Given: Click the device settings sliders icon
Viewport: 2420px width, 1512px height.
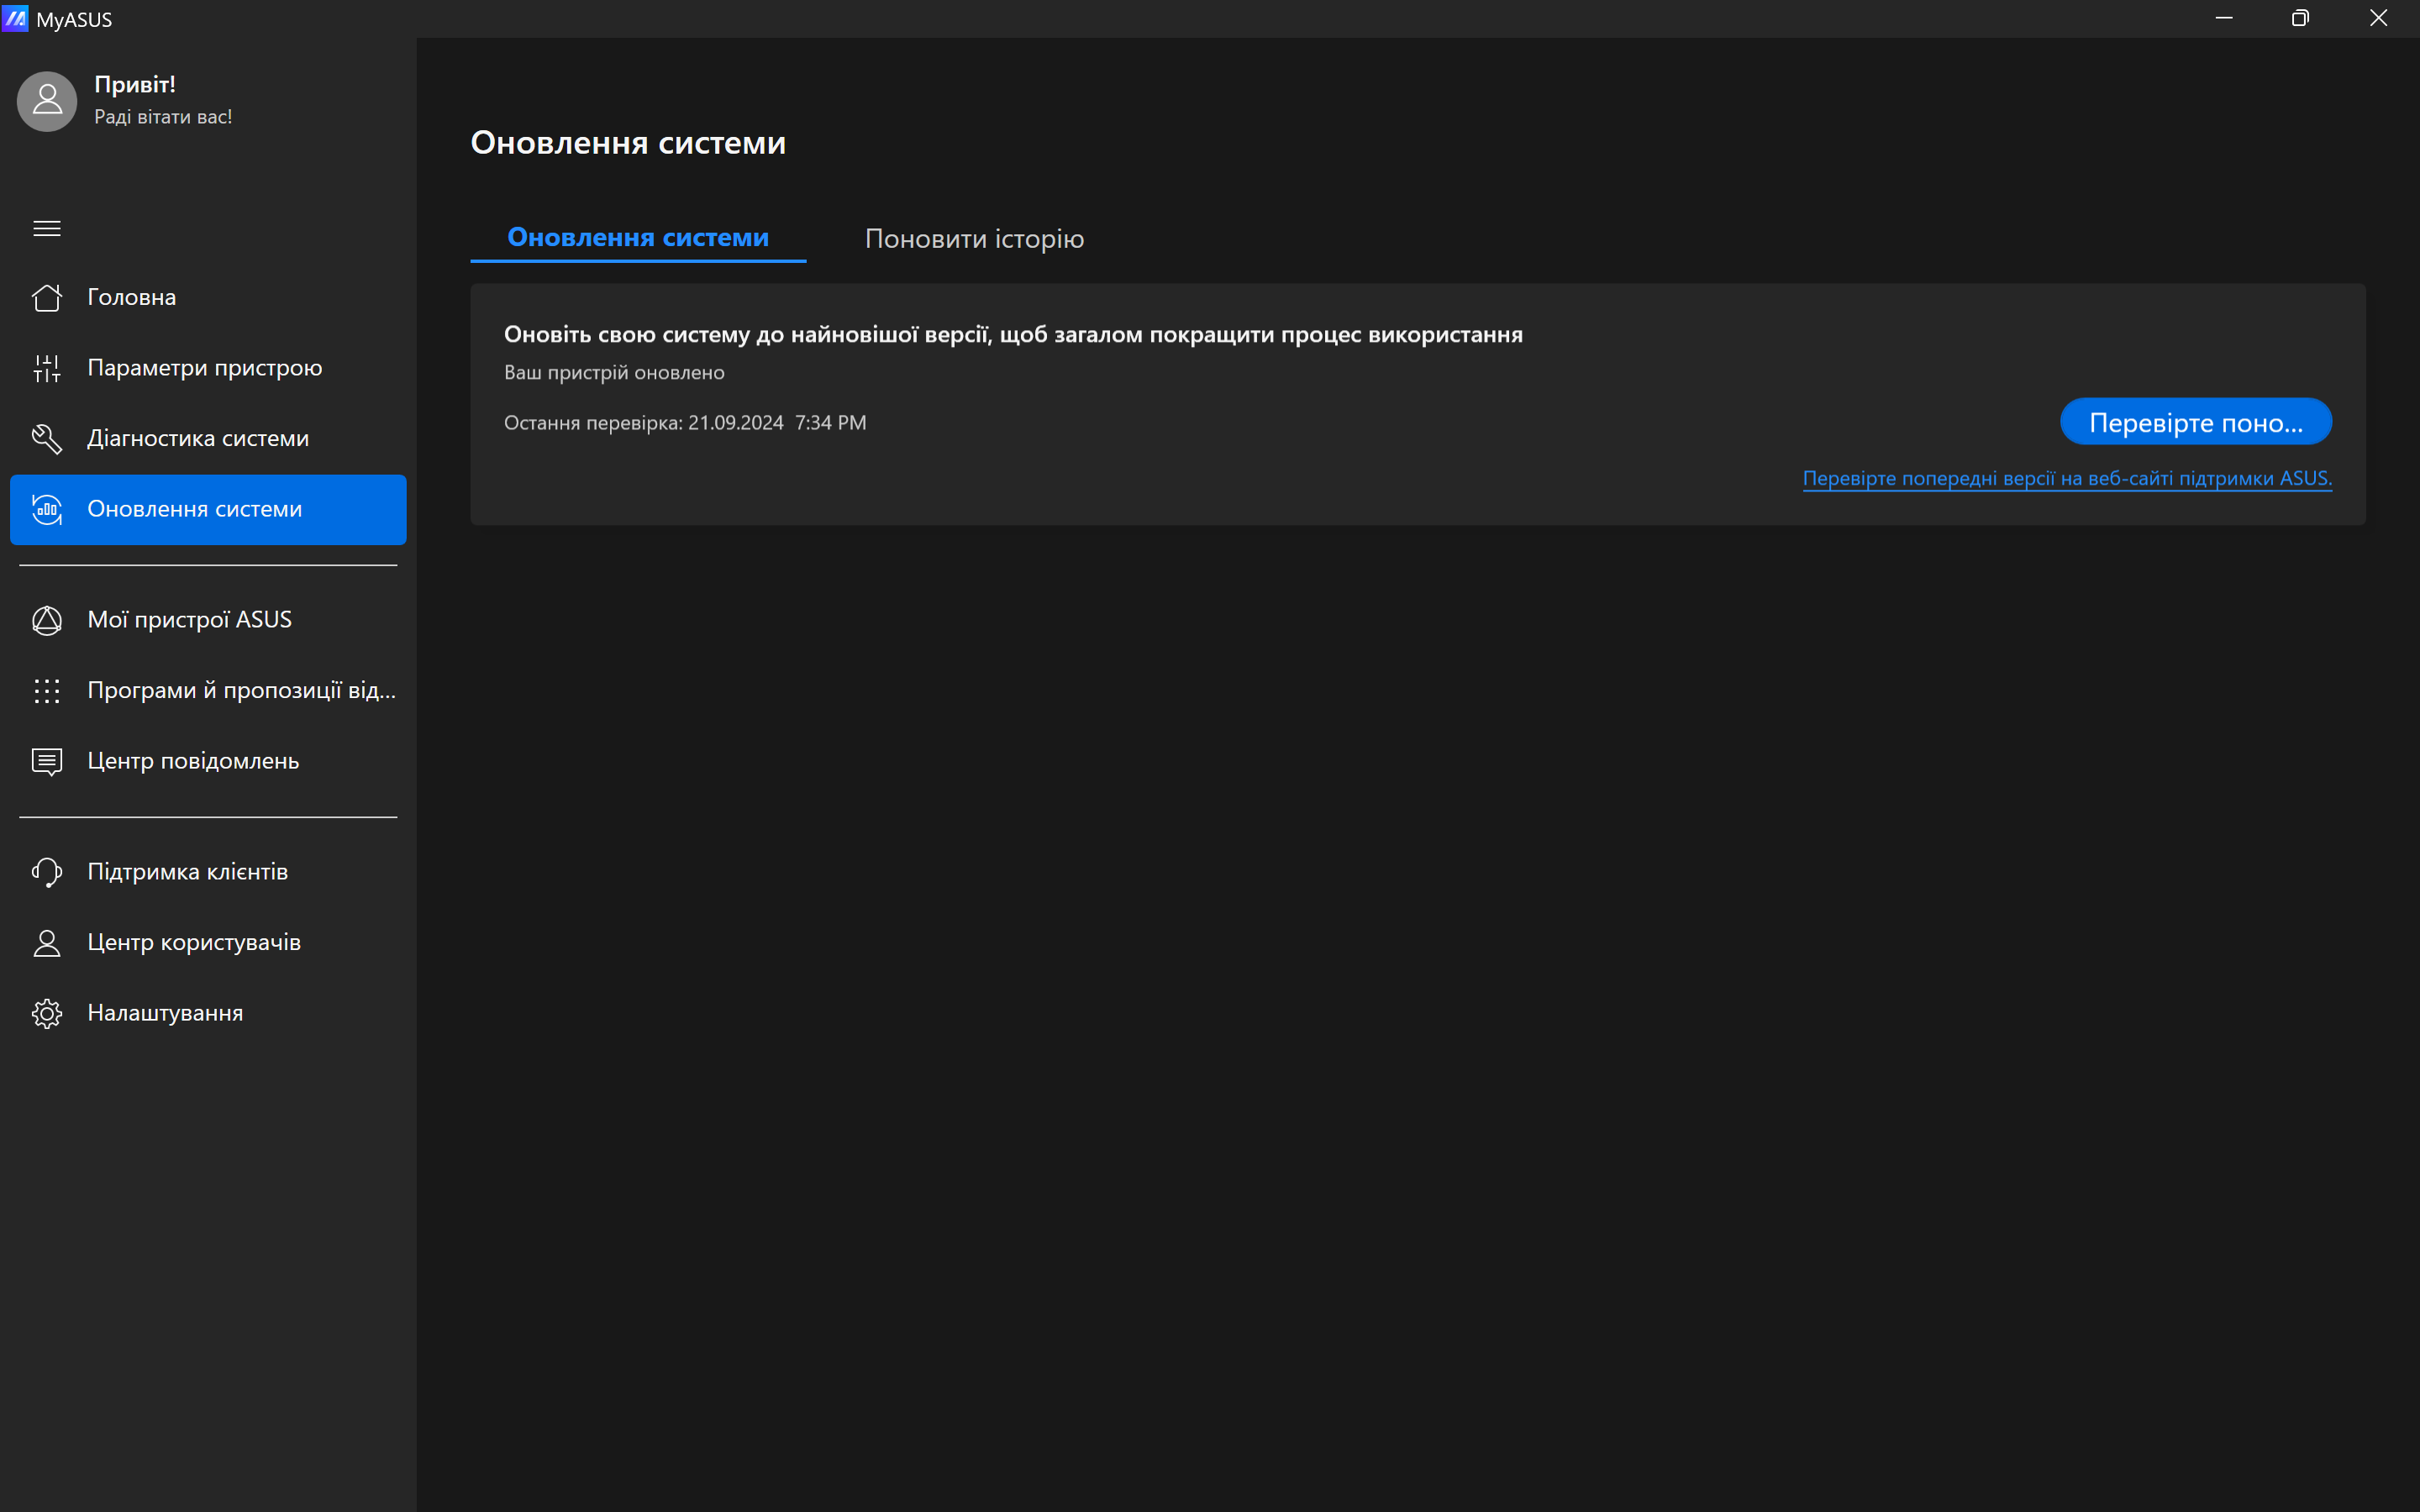Looking at the screenshot, I should click(x=47, y=368).
